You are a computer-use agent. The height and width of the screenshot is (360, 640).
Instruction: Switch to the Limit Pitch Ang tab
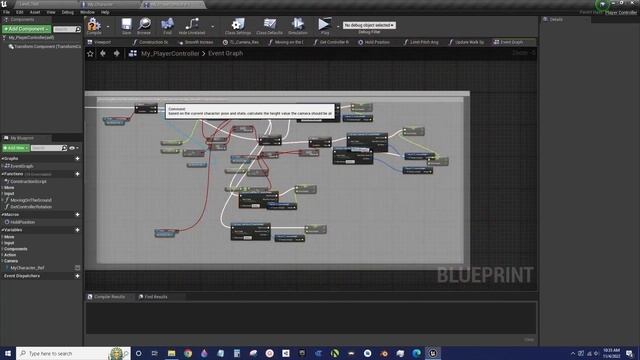click(421, 42)
